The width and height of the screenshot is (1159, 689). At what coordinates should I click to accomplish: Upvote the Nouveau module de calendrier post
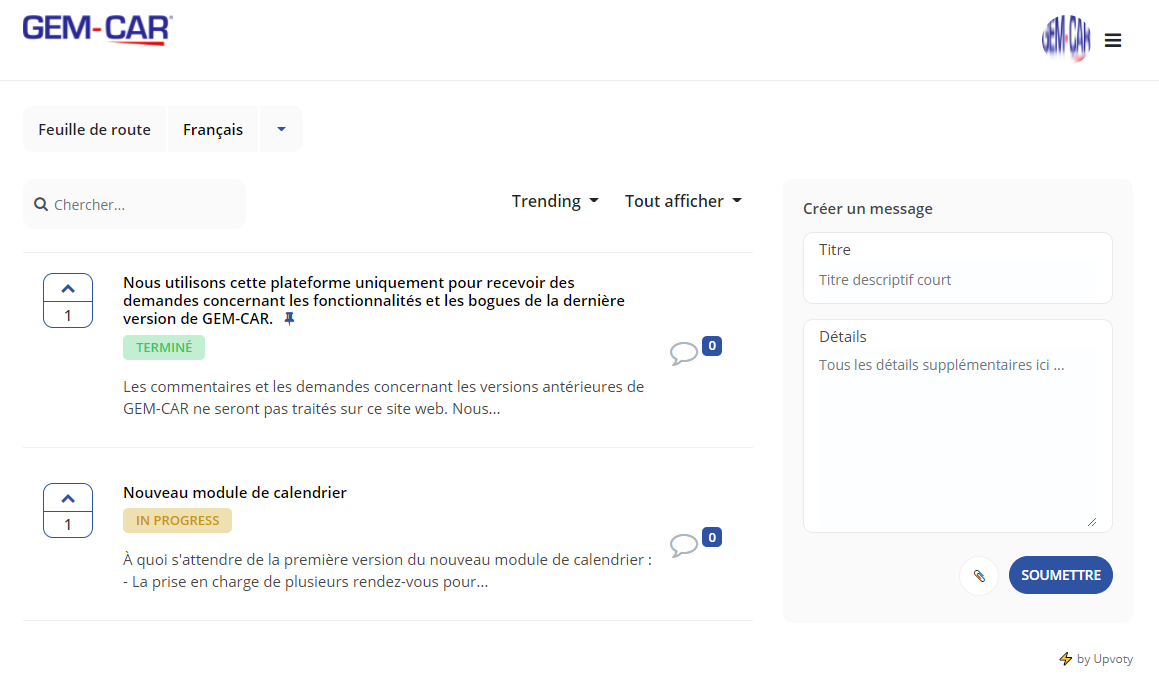[x=68, y=498]
